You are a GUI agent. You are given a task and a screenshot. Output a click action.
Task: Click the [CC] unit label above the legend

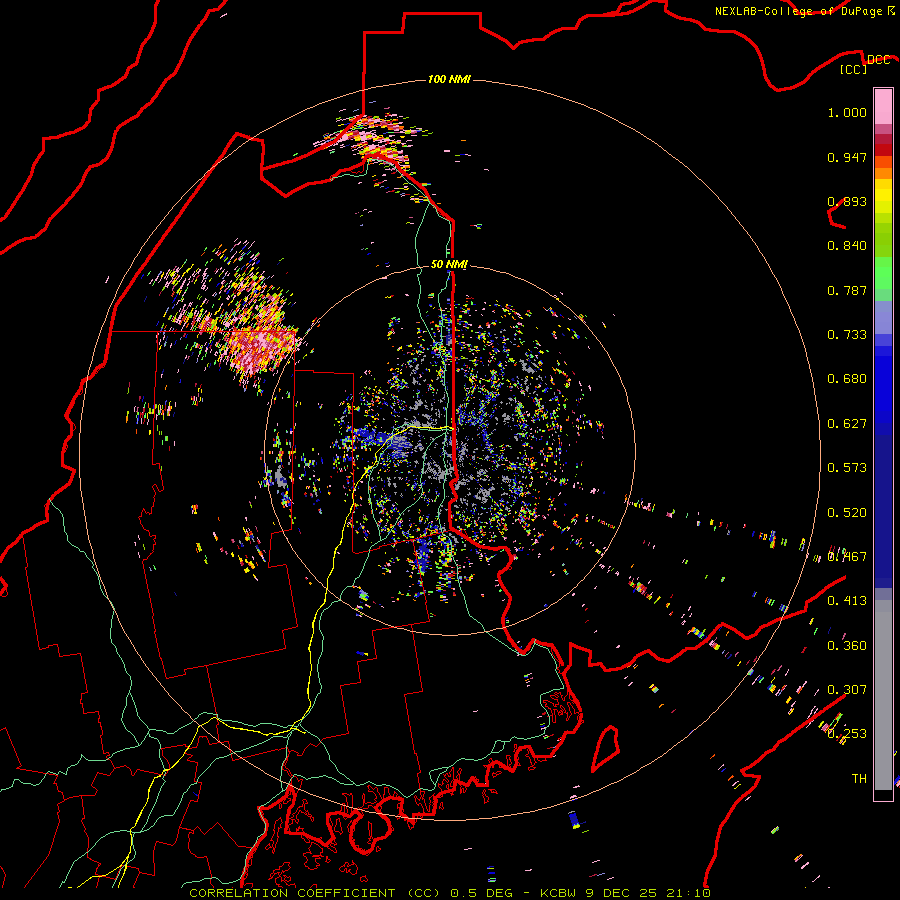854,69
